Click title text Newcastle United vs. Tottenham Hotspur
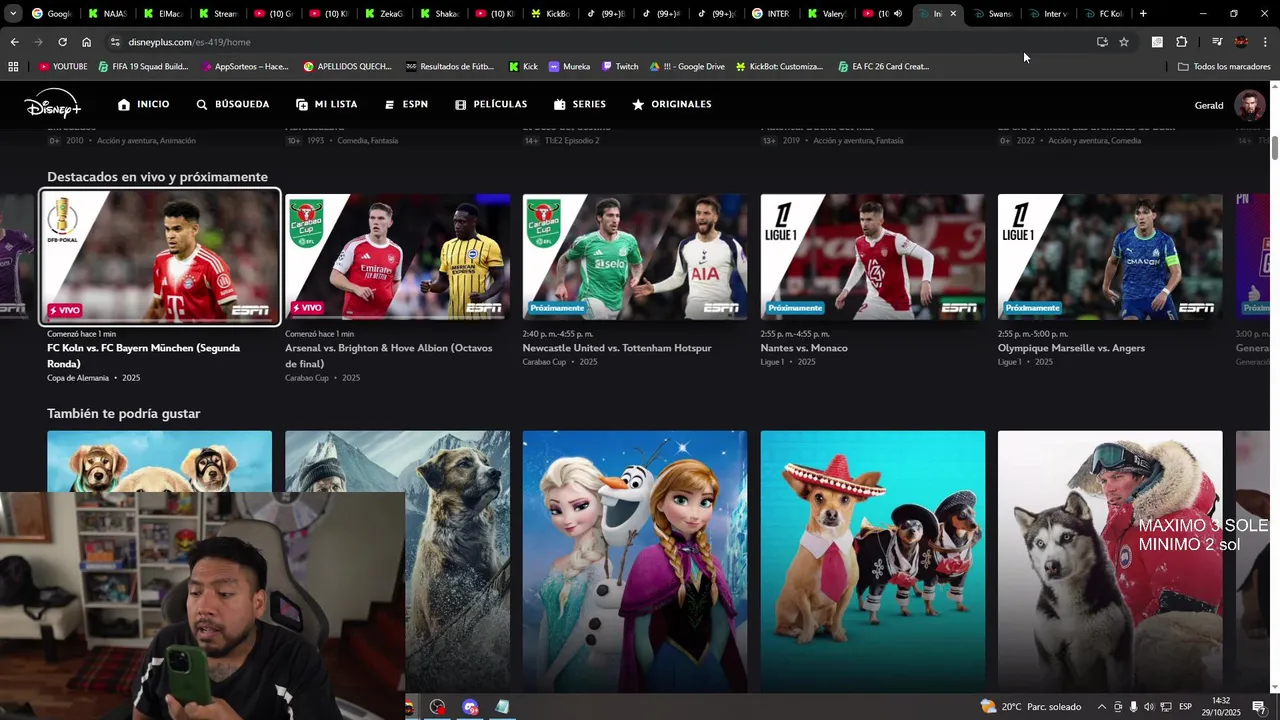Screen dimensions: 1280x720 pyautogui.click(x=617, y=348)
